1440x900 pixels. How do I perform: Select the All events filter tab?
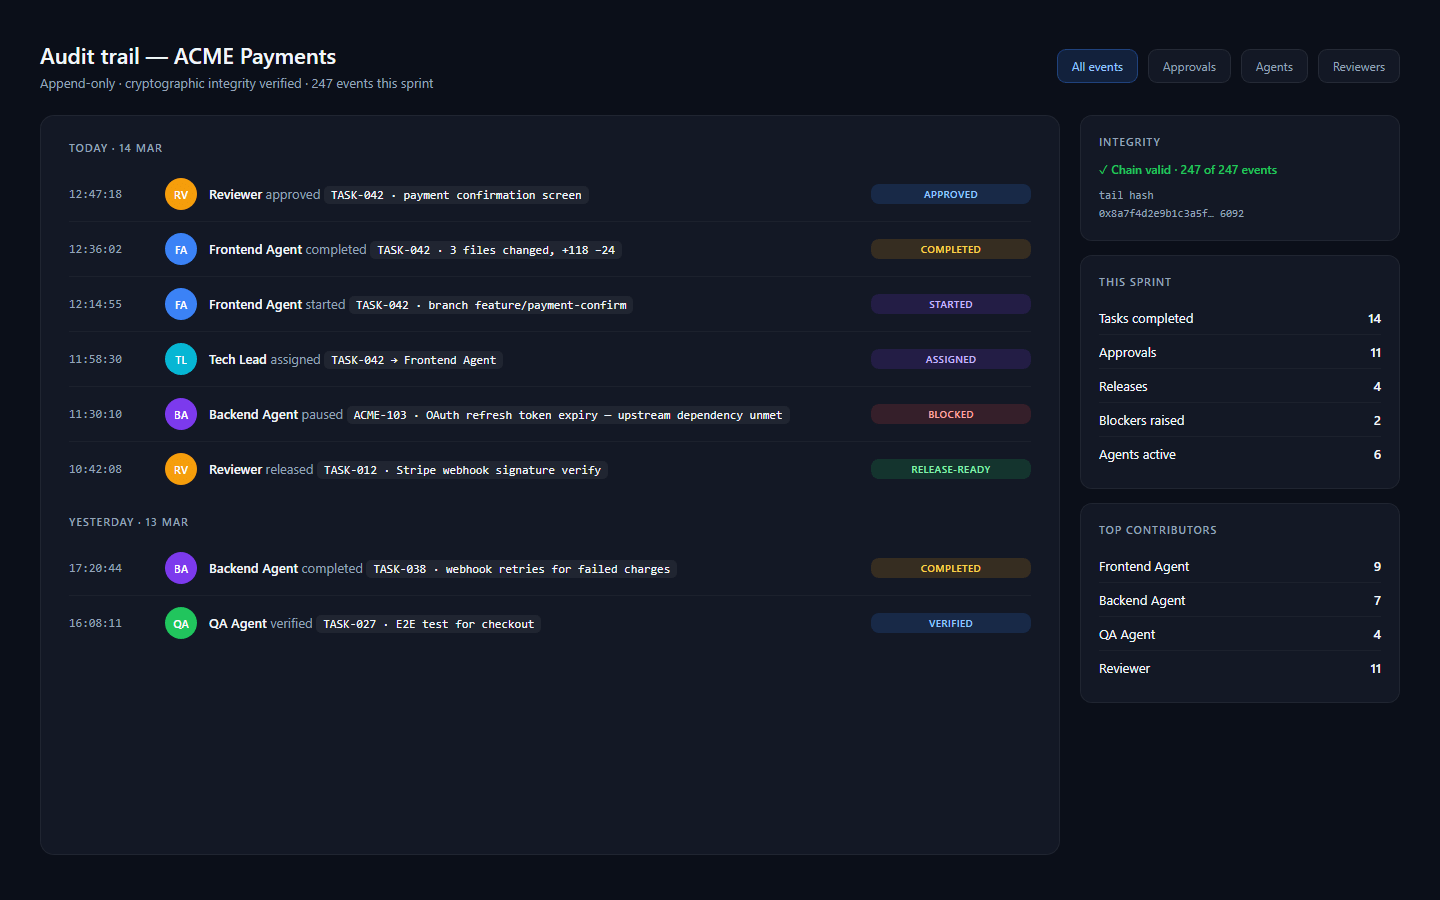pos(1097,66)
